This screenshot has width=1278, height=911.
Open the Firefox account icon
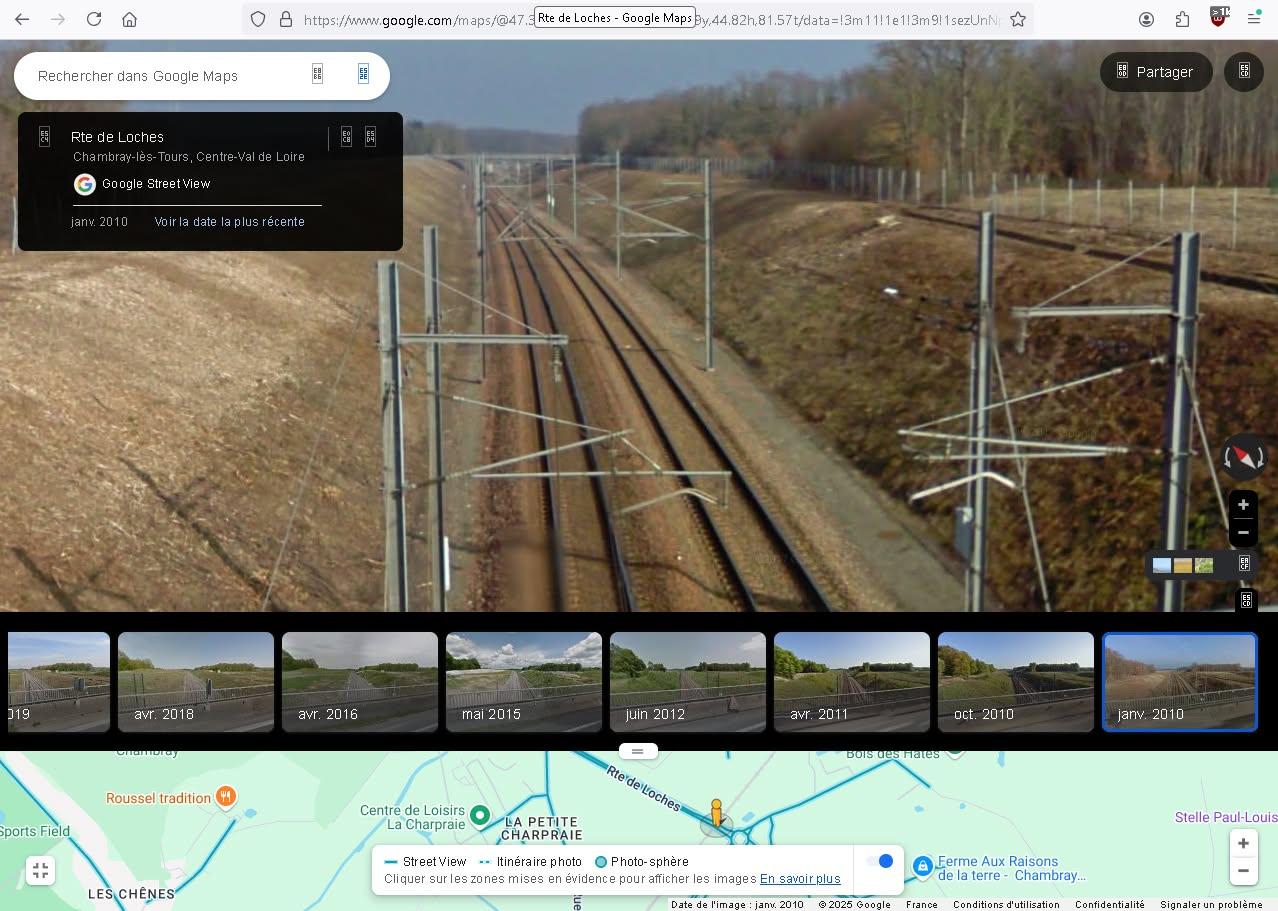pos(1147,19)
